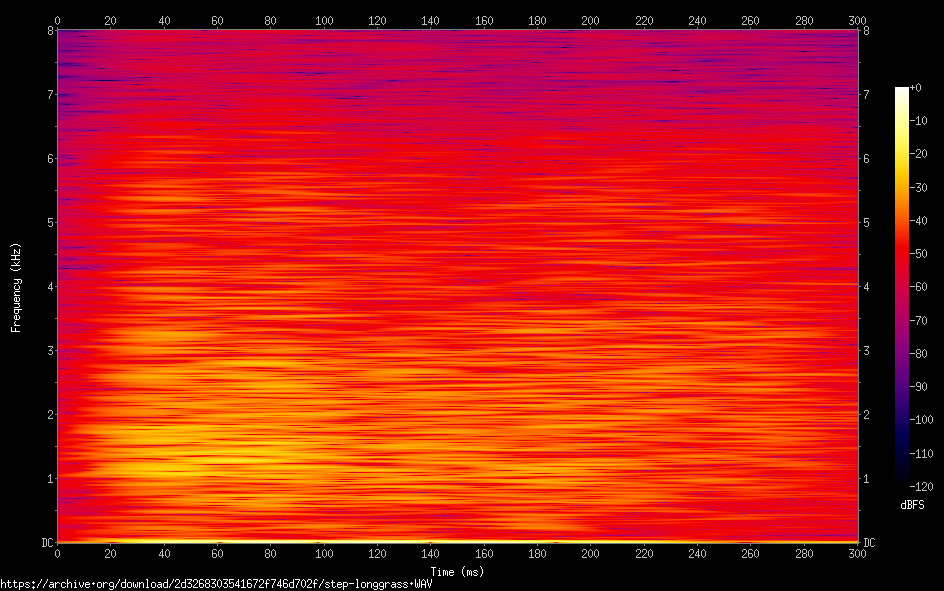Click the 140 ms tick on the bottom axis
944x591 pixels.
[431, 553]
